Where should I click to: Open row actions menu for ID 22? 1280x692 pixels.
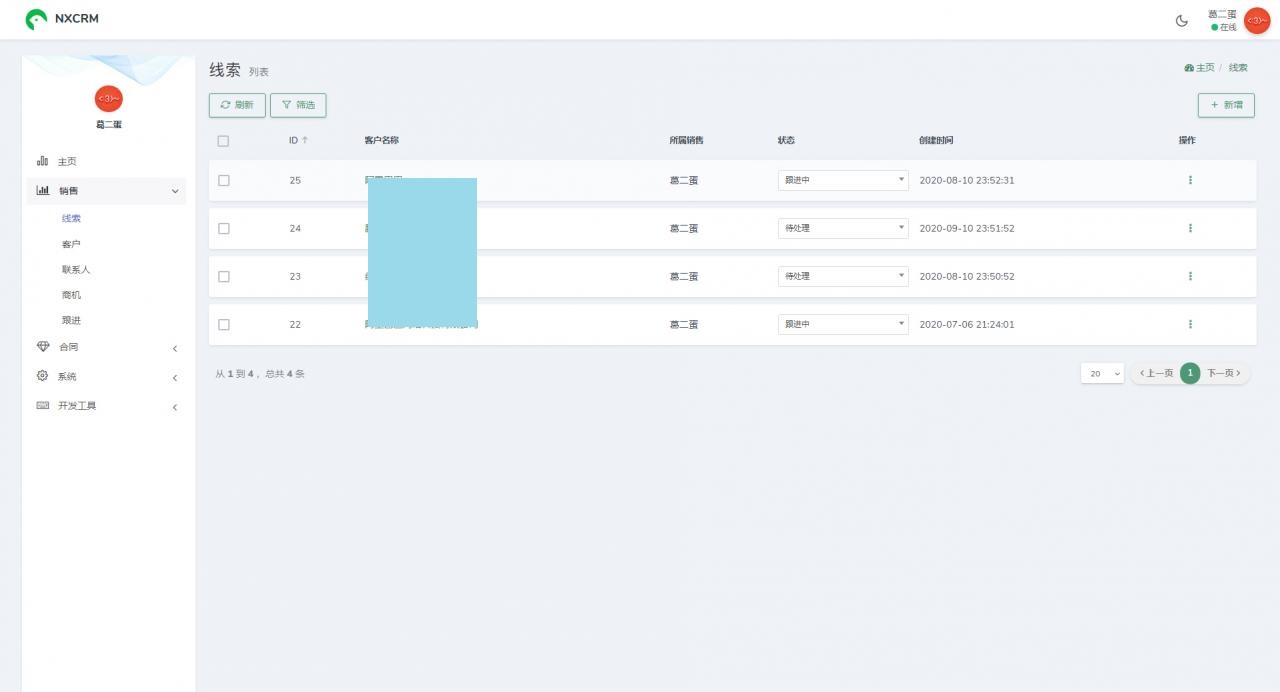point(1190,324)
